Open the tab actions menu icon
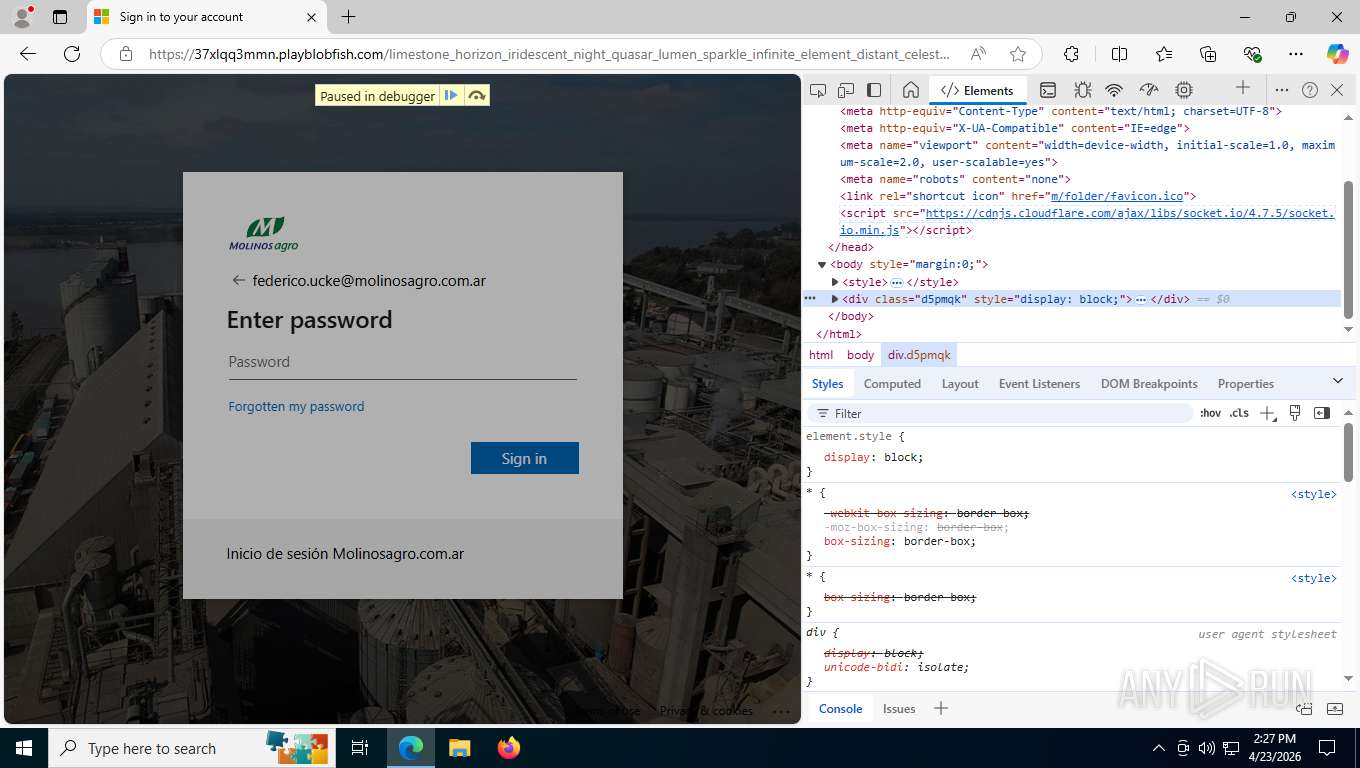 tap(60, 17)
